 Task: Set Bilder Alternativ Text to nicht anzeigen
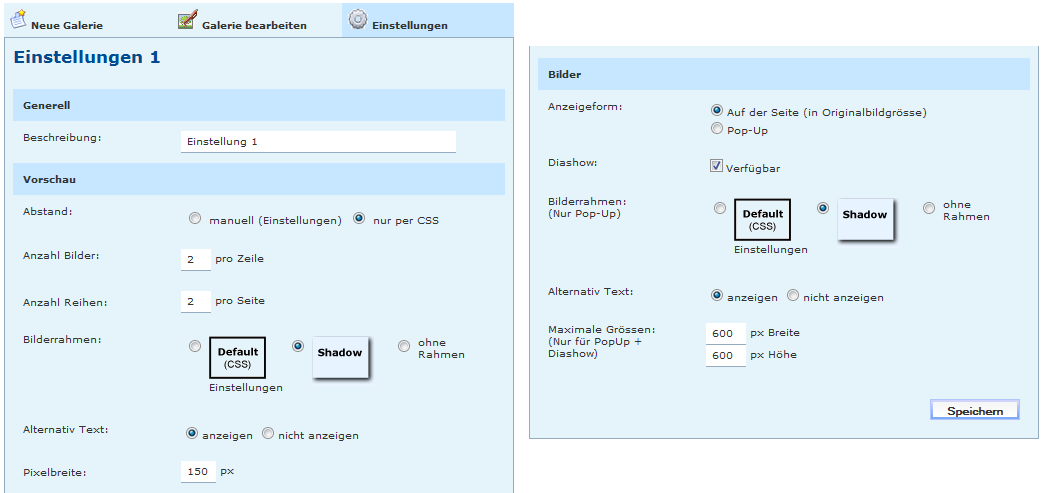click(x=792, y=296)
